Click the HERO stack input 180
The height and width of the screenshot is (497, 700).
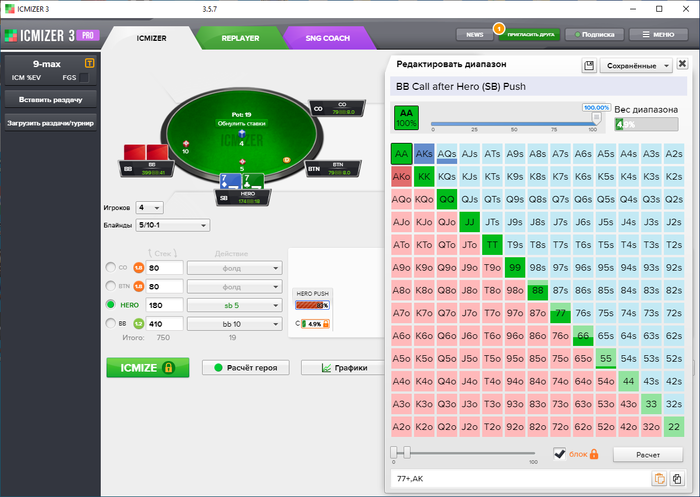click(x=164, y=305)
